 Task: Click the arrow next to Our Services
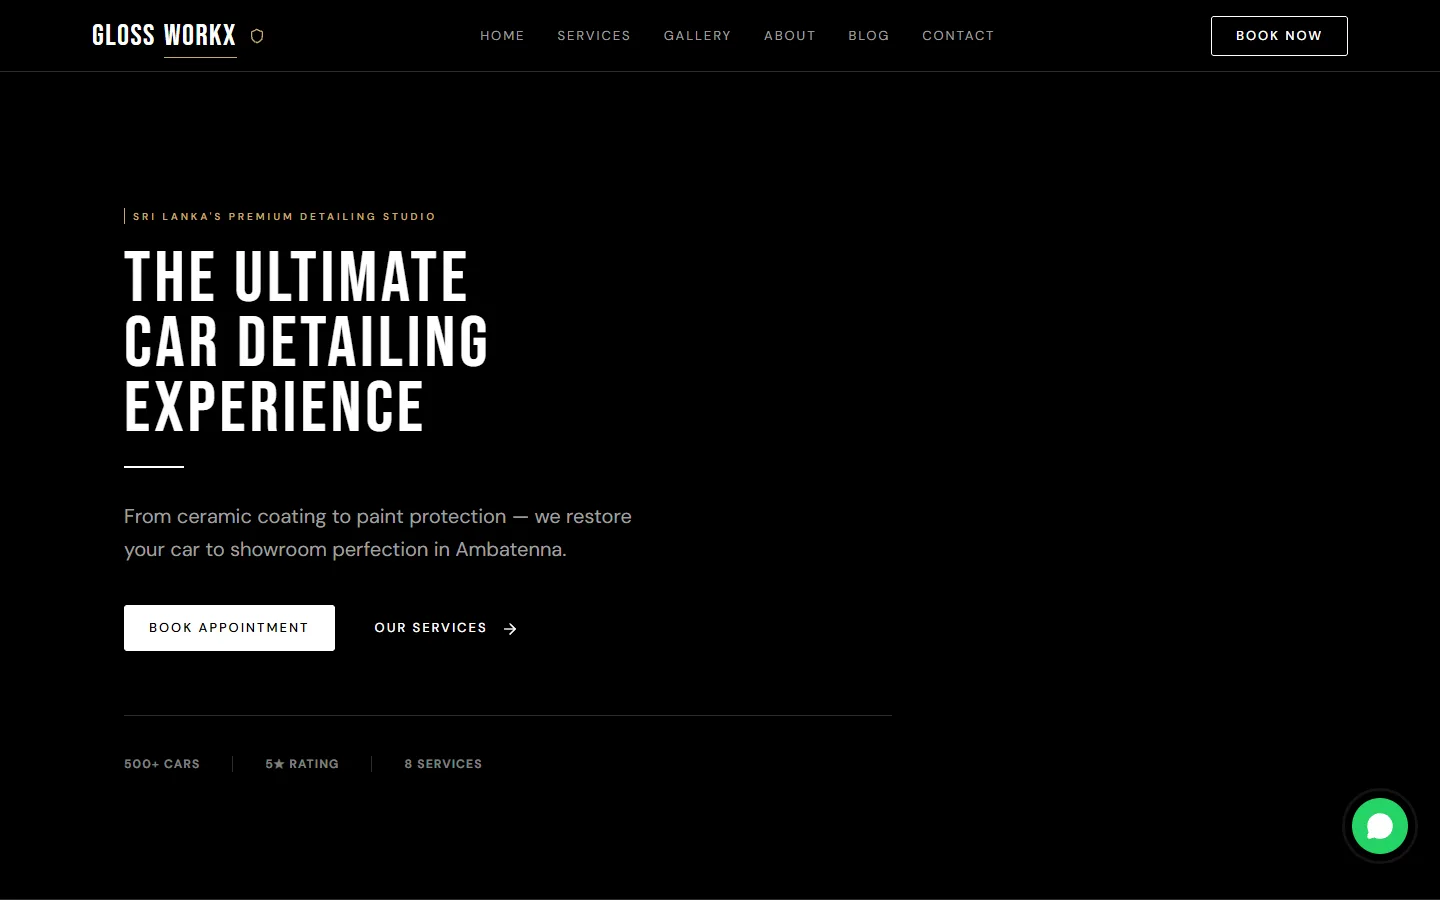[510, 629]
